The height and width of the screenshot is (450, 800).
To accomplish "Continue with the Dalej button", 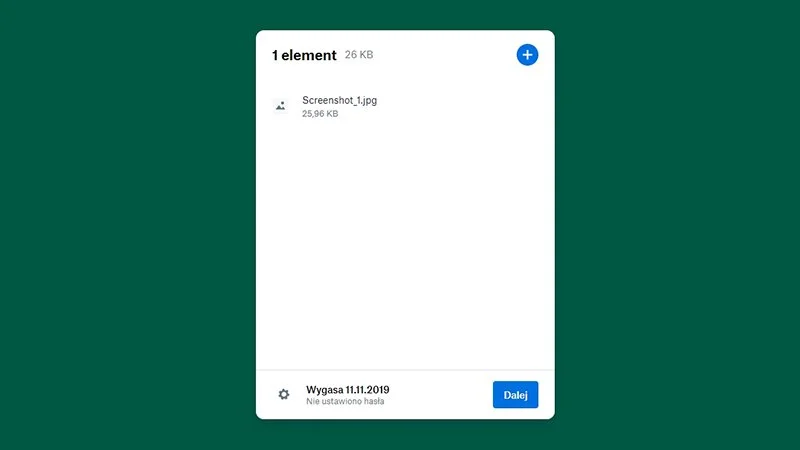I will click(515, 394).
